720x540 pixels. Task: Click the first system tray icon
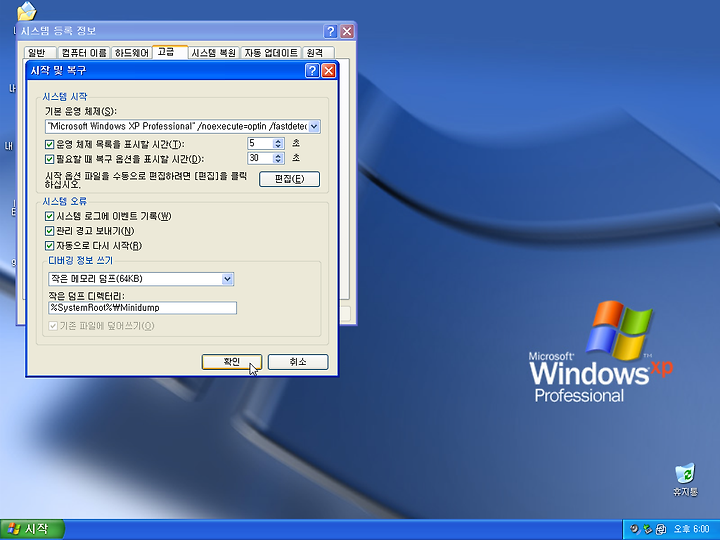pos(635,529)
